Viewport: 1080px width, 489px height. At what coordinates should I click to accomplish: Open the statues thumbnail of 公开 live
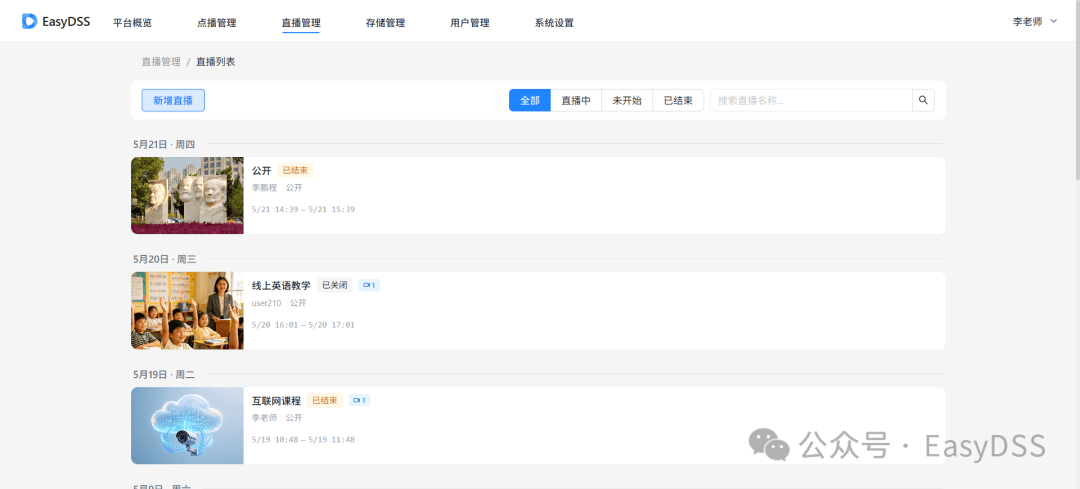click(x=187, y=196)
